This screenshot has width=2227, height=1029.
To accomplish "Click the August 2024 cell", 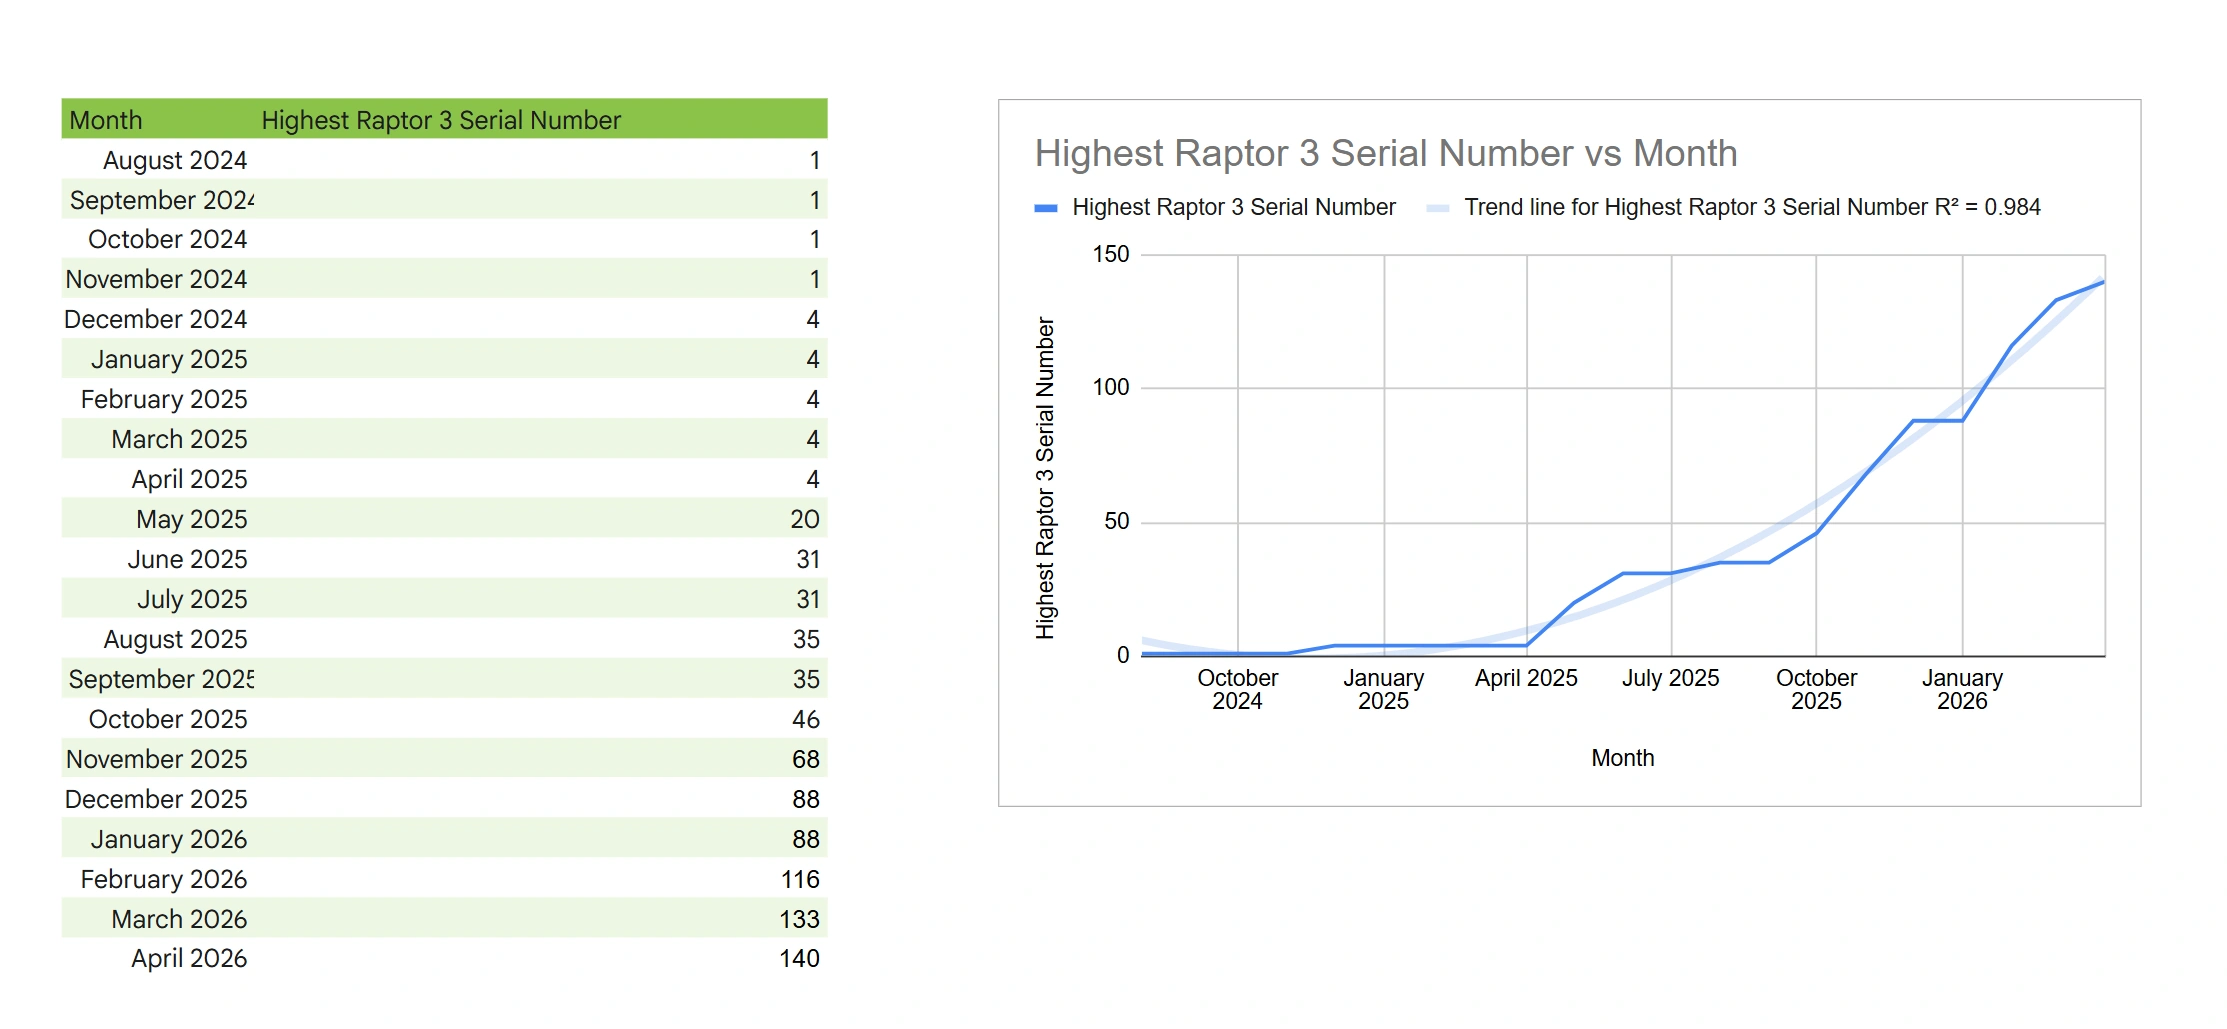I will tap(174, 160).
